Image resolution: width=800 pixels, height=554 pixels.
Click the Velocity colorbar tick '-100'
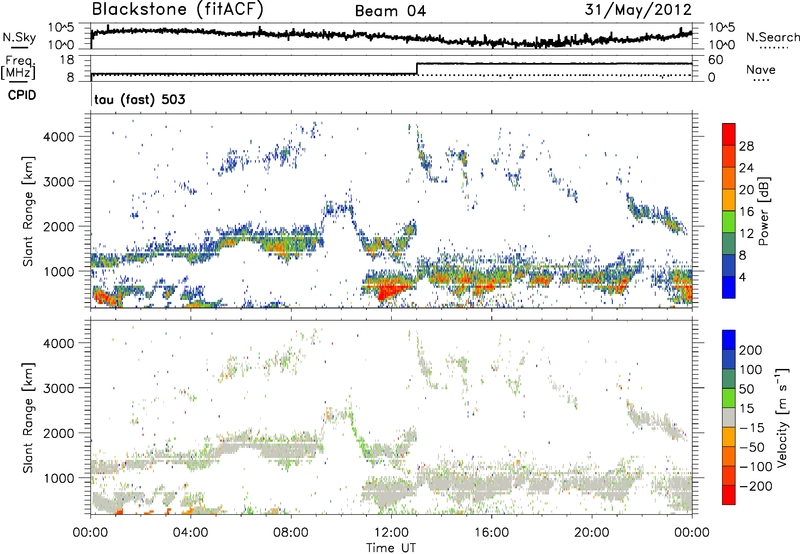(755, 466)
